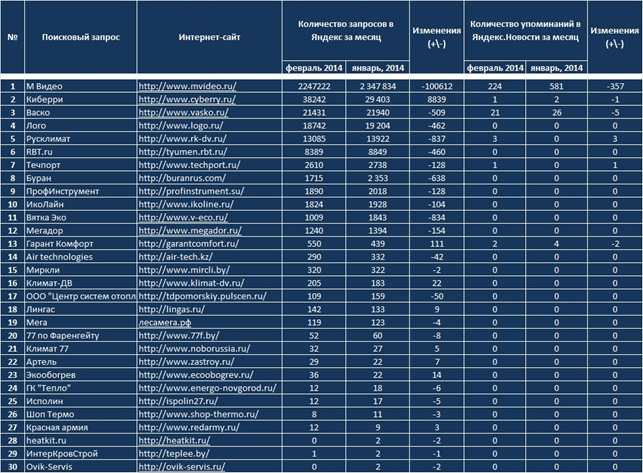Open the http://teplee.by/ link
This screenshot has width=643, height=473.
pyautogui.click(x=174, y=454)
